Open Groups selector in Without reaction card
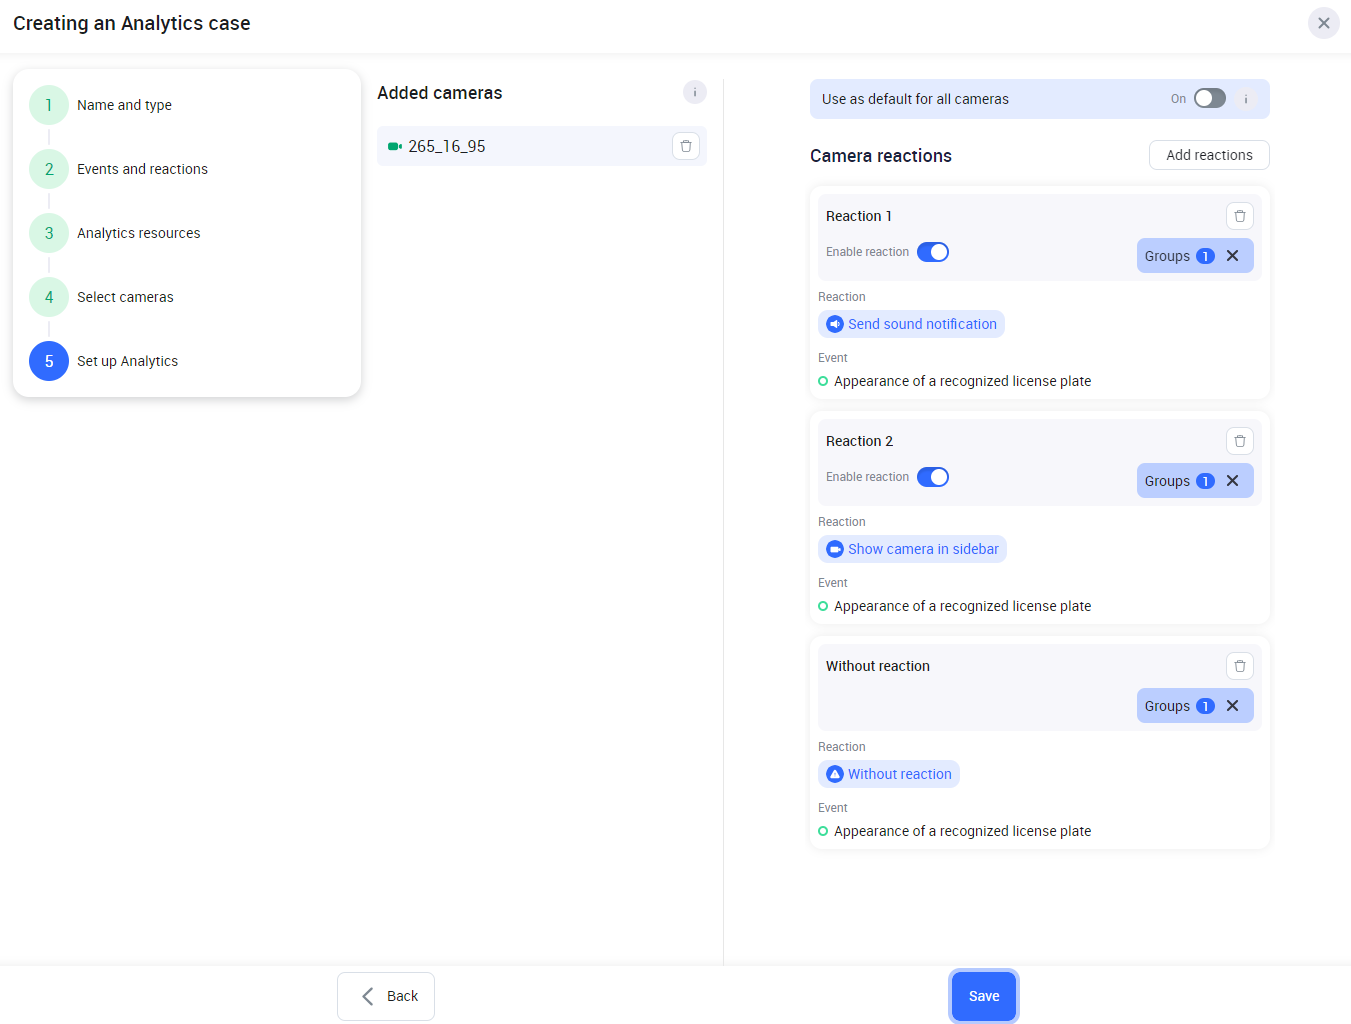 pos(1177,706)
